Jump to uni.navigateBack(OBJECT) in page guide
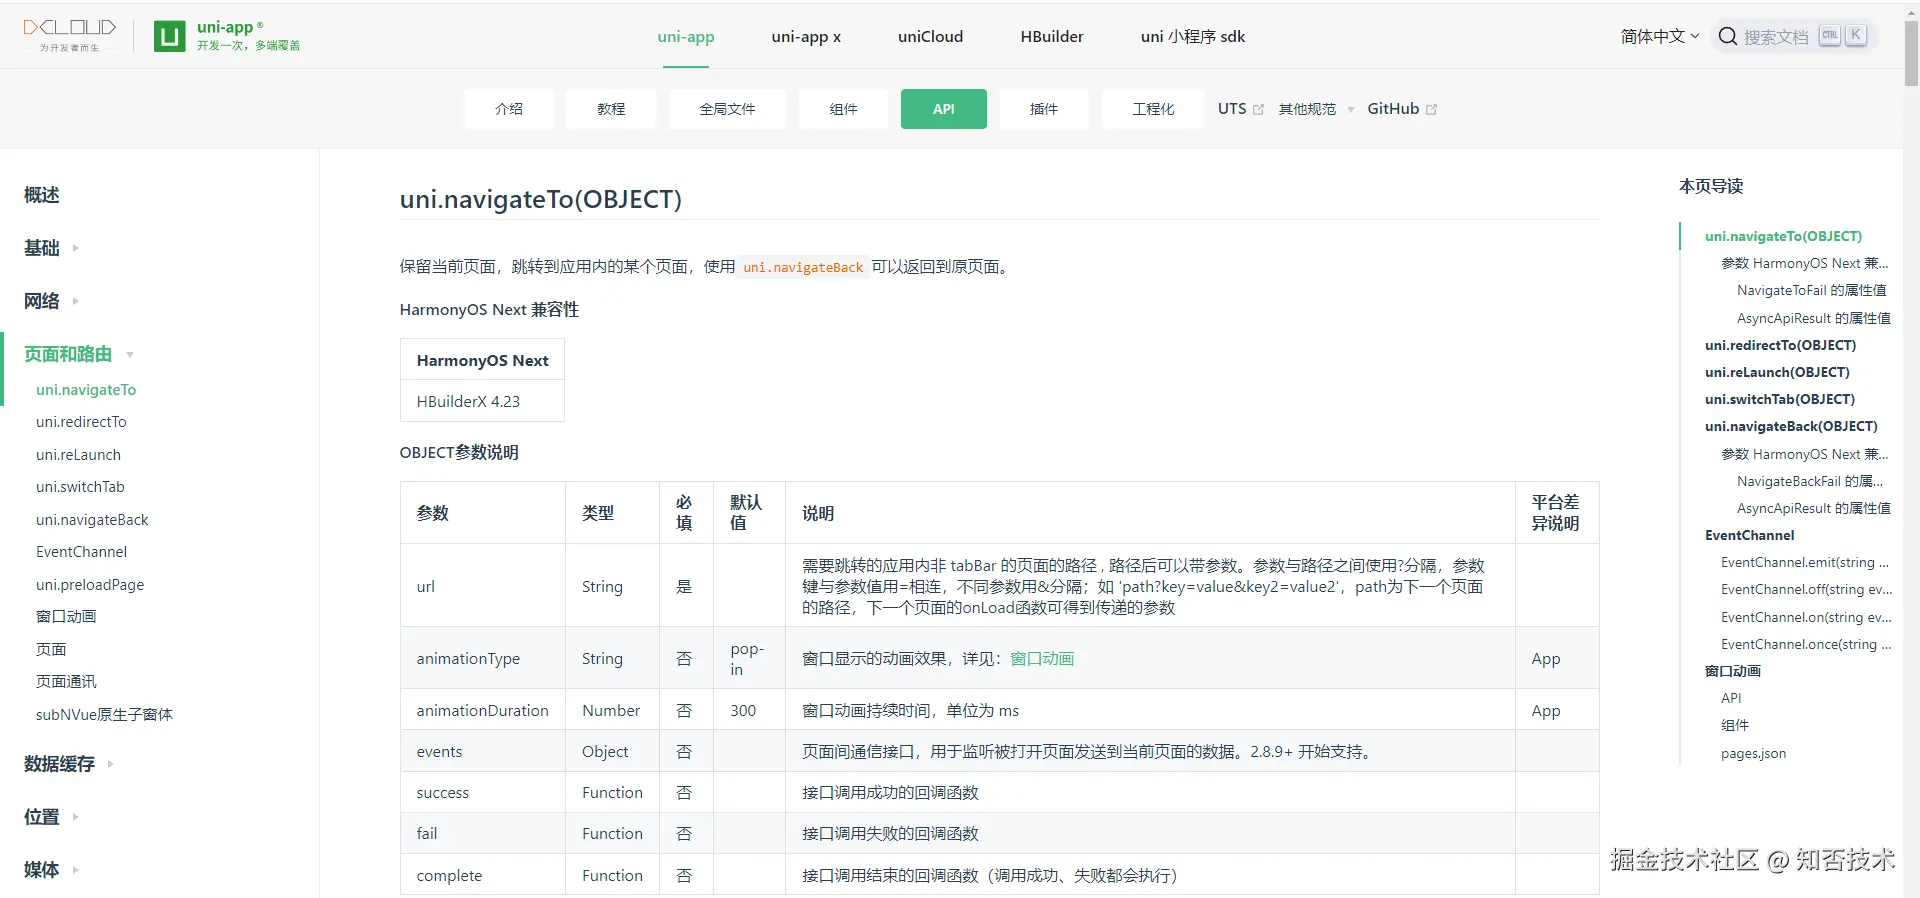 (1791, 426)
